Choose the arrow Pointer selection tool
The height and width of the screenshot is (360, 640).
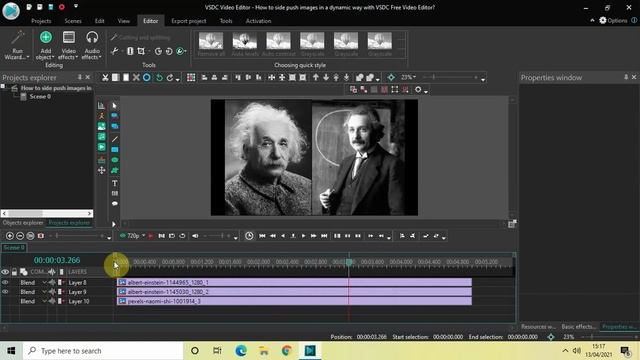(115, 106)
